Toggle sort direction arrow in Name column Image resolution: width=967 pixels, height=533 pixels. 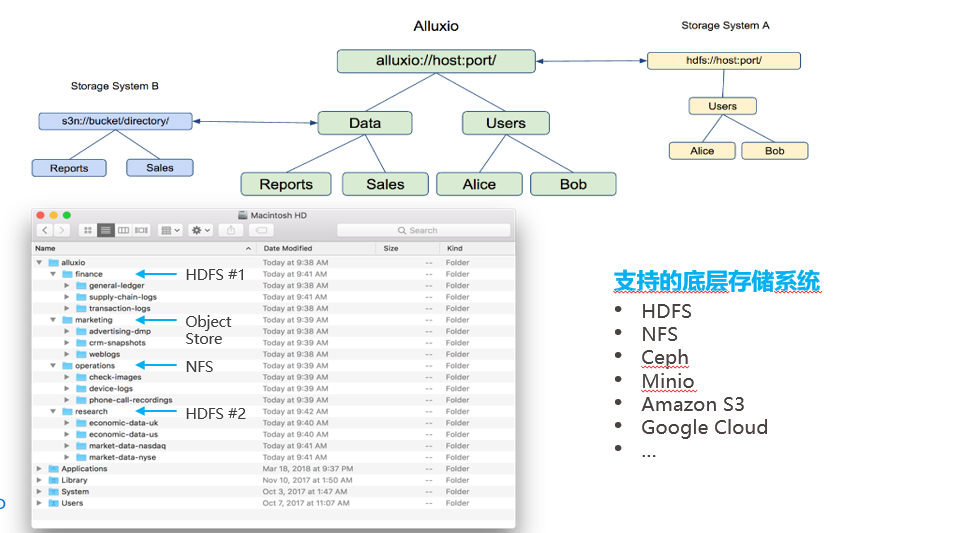[248, 249]
